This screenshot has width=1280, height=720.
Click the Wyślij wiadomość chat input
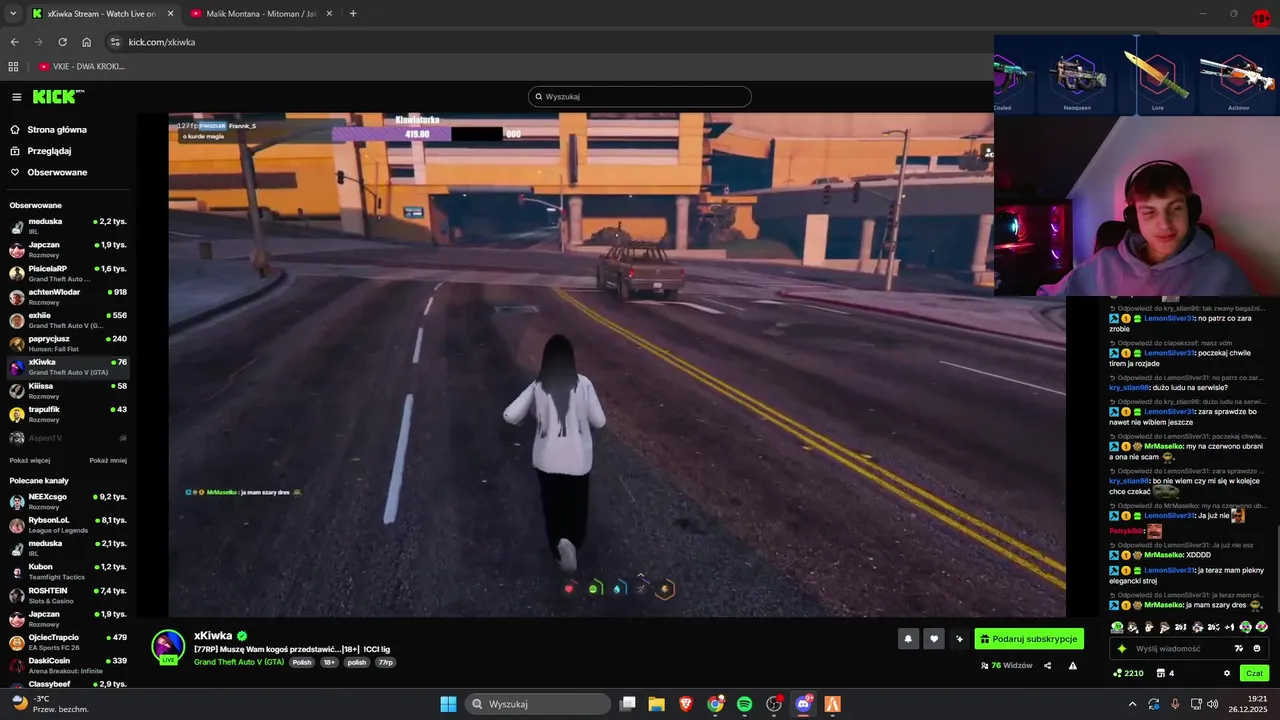pyautogui.click(x=1189, y=648)
